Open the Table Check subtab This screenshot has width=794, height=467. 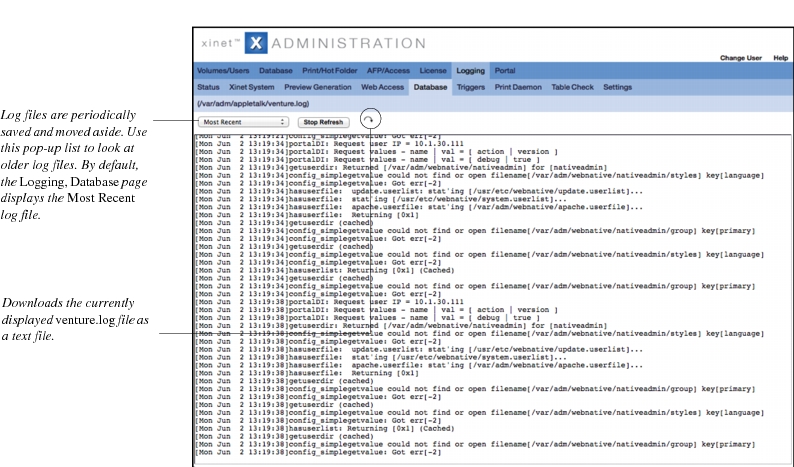[572, 87]
